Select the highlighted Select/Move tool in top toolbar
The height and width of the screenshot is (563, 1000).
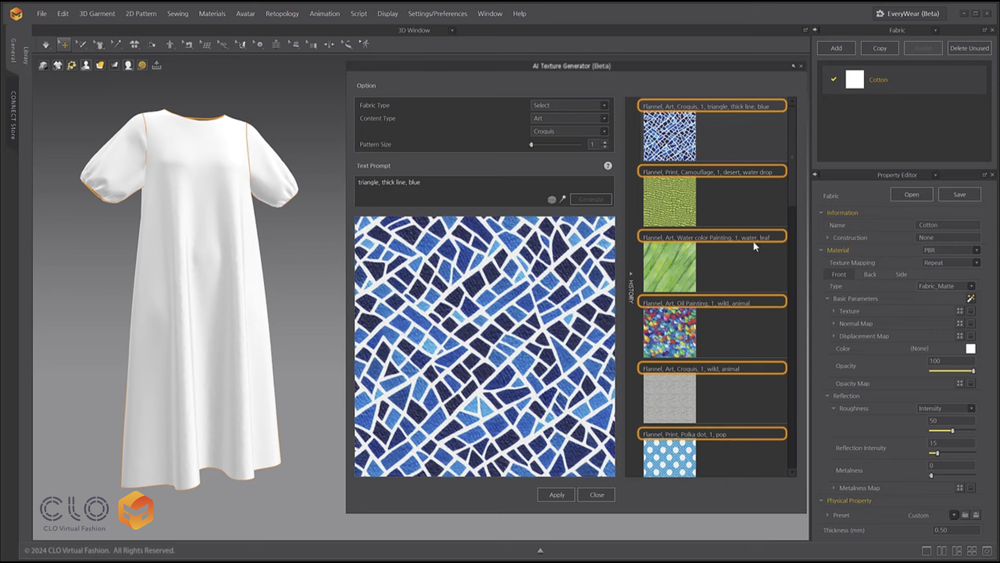64,44
